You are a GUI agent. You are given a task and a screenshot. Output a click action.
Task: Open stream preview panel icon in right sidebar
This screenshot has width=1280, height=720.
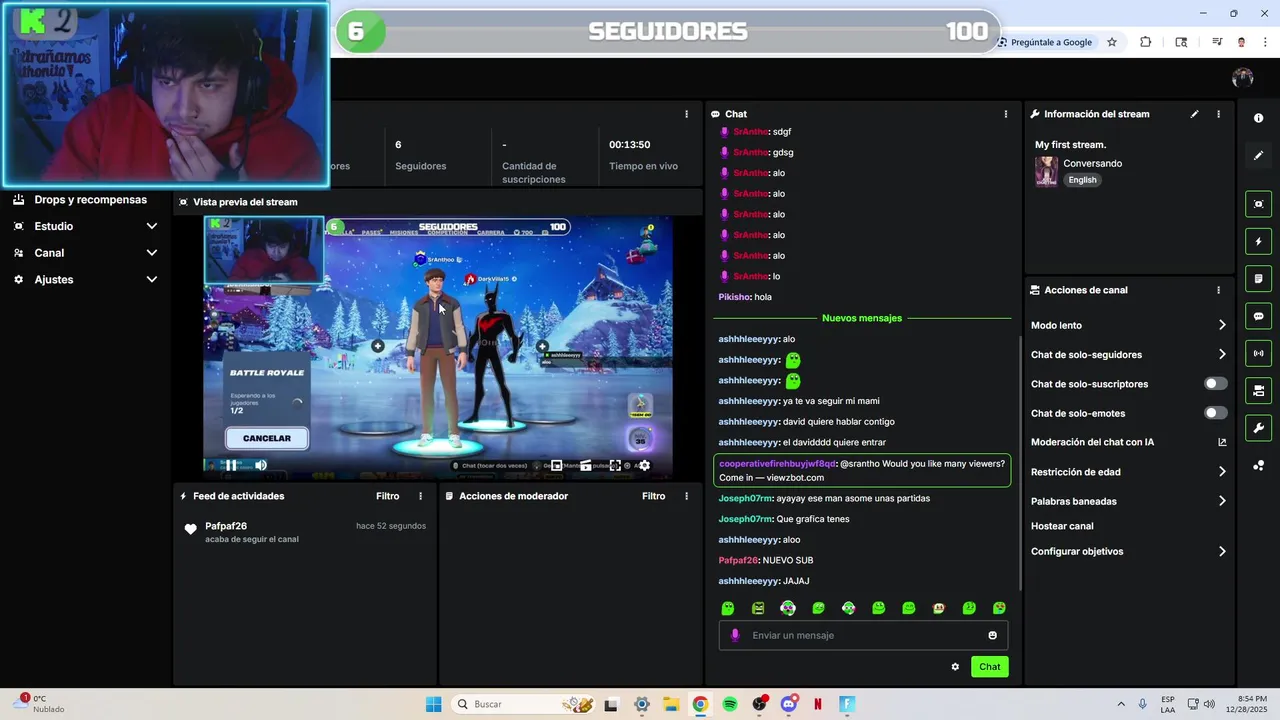pyautogui.click(x=1258, y=204)
